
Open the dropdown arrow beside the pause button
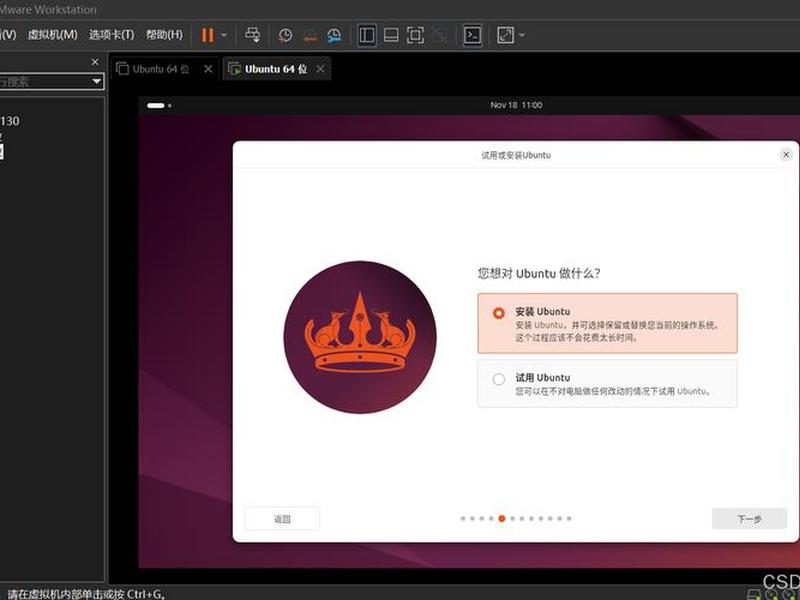(x=223, y=35)
